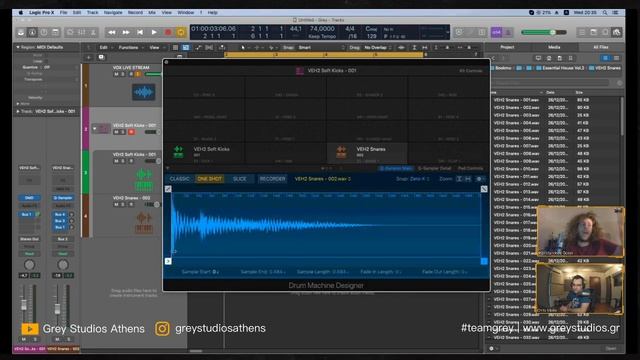Click the red Record button
640x360 pixels.
point(168,32)
